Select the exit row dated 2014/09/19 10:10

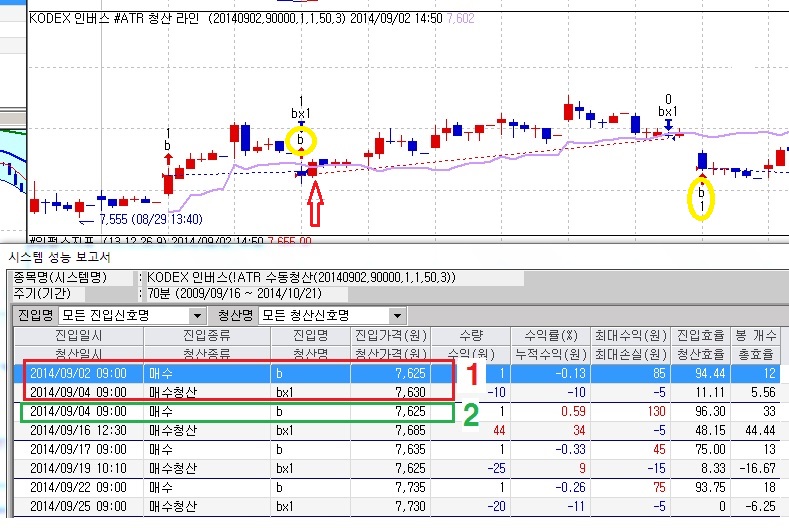coord(397,468)
